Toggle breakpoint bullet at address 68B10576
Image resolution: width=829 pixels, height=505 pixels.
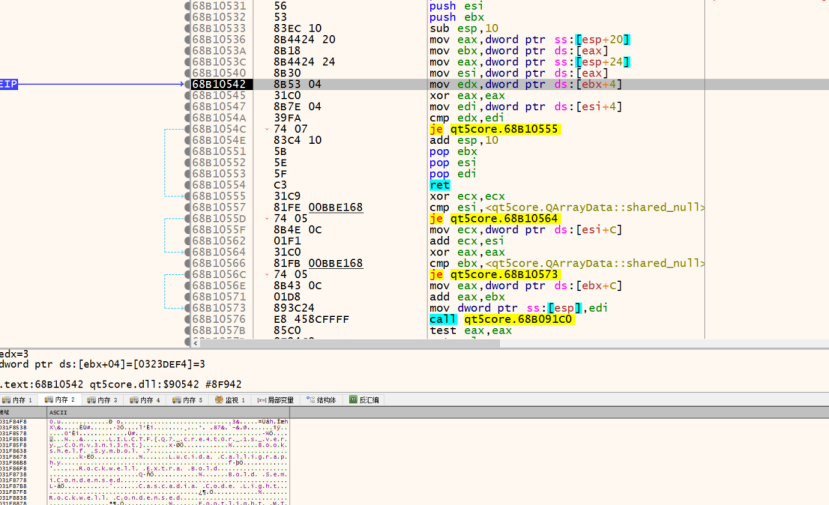(186, 319)
